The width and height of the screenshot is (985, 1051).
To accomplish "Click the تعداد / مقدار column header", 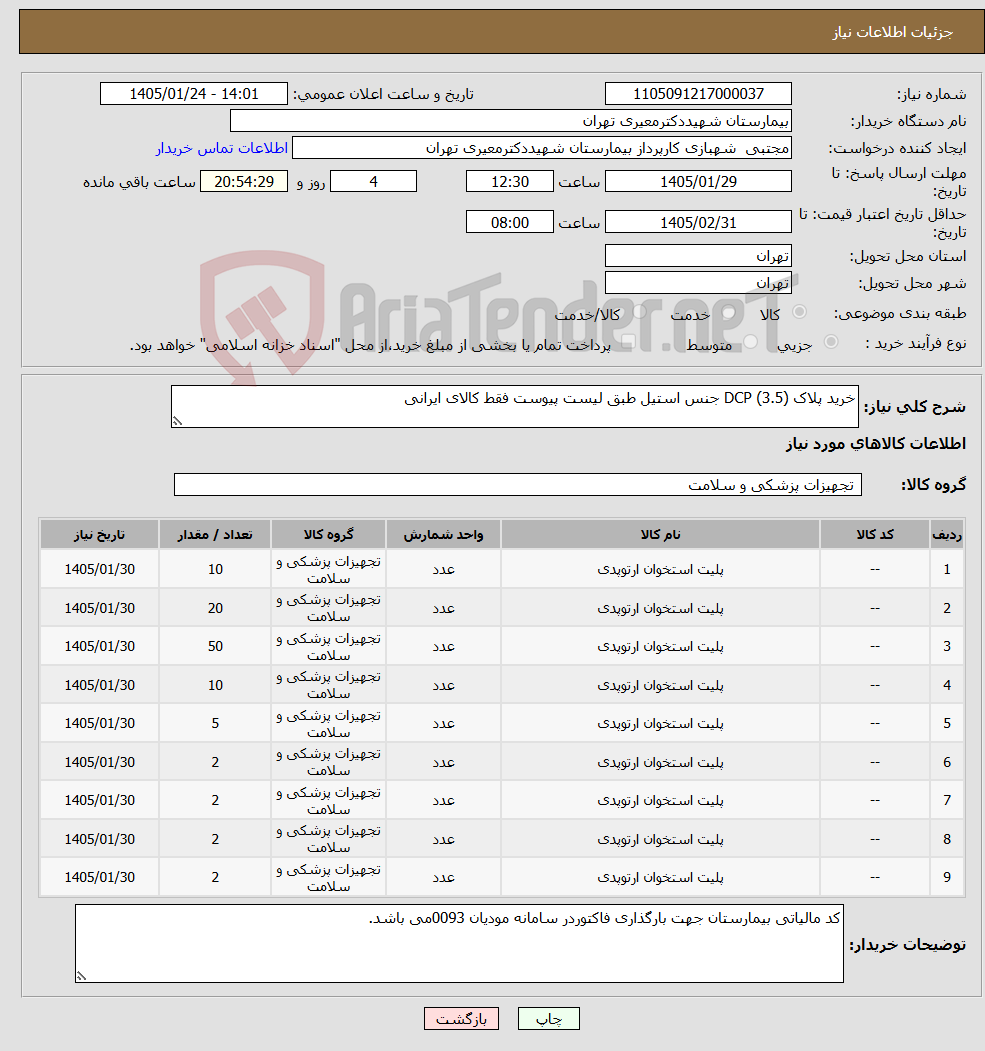I will click(214, 534).
